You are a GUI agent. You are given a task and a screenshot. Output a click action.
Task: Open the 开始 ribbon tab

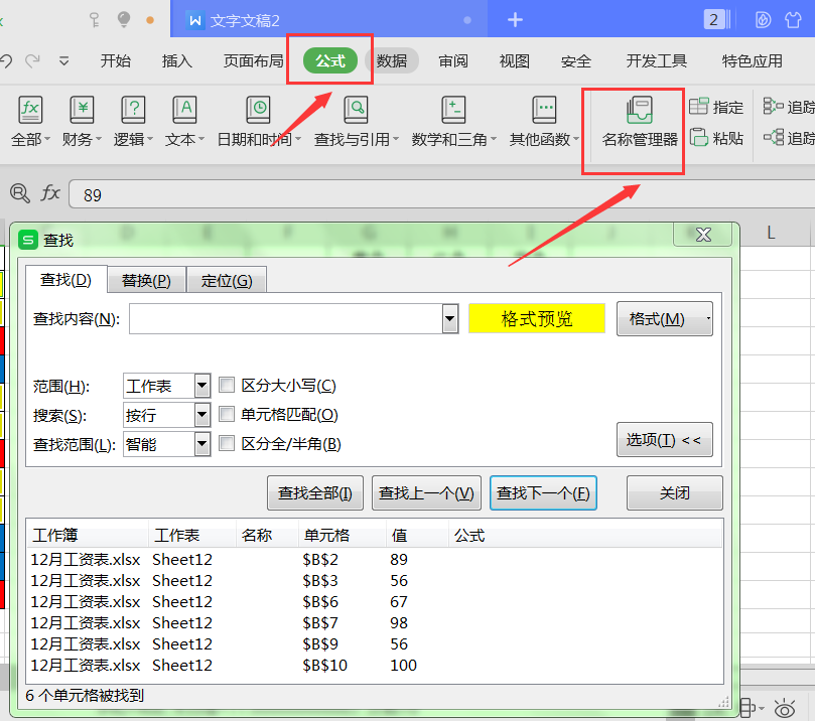point(115,61)
